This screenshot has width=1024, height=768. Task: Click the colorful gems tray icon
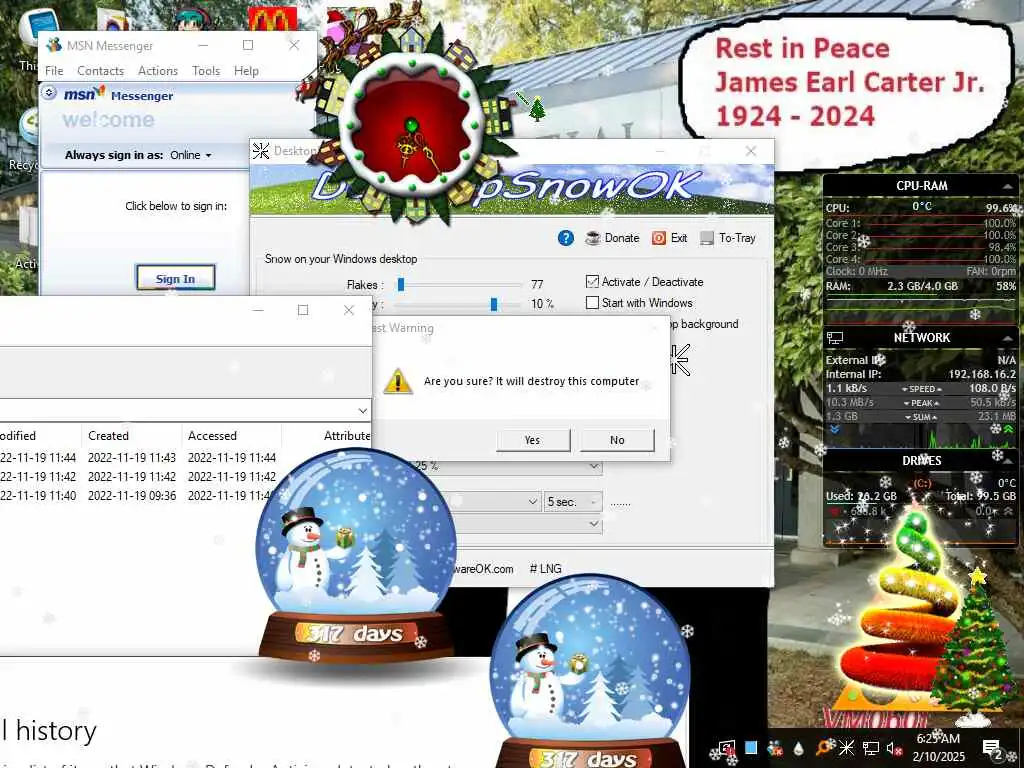point(775,748)
